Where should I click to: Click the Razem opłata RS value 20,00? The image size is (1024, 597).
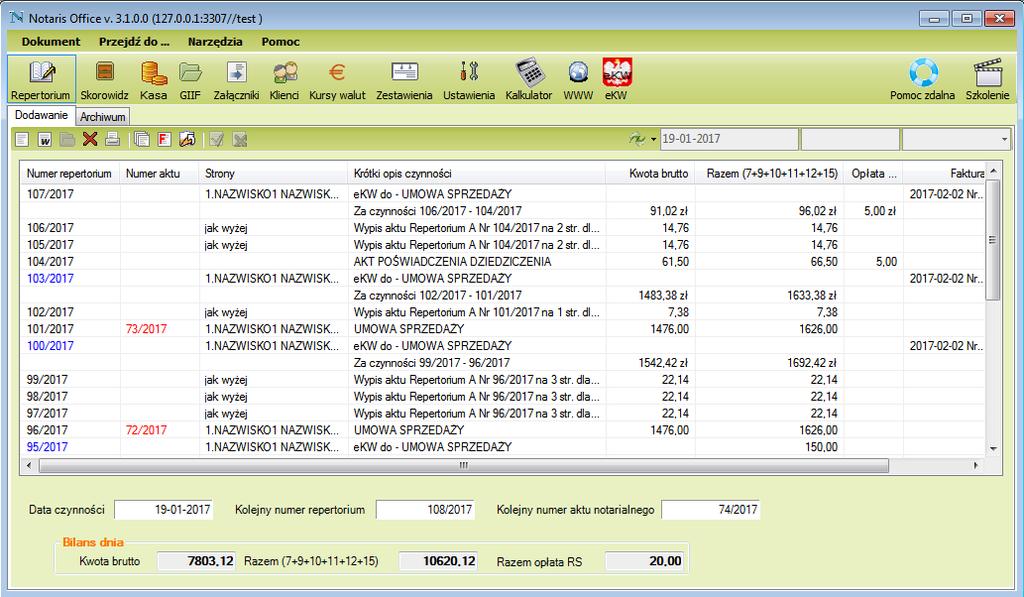click(x=645, y=561)
